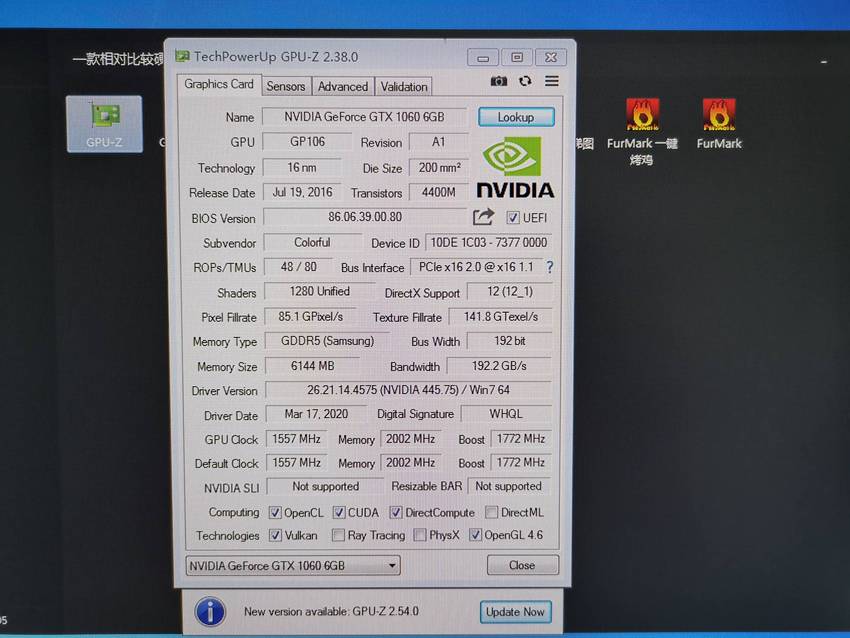
Task: Toggle the CUDA checkbox
Action: [339, 513]
